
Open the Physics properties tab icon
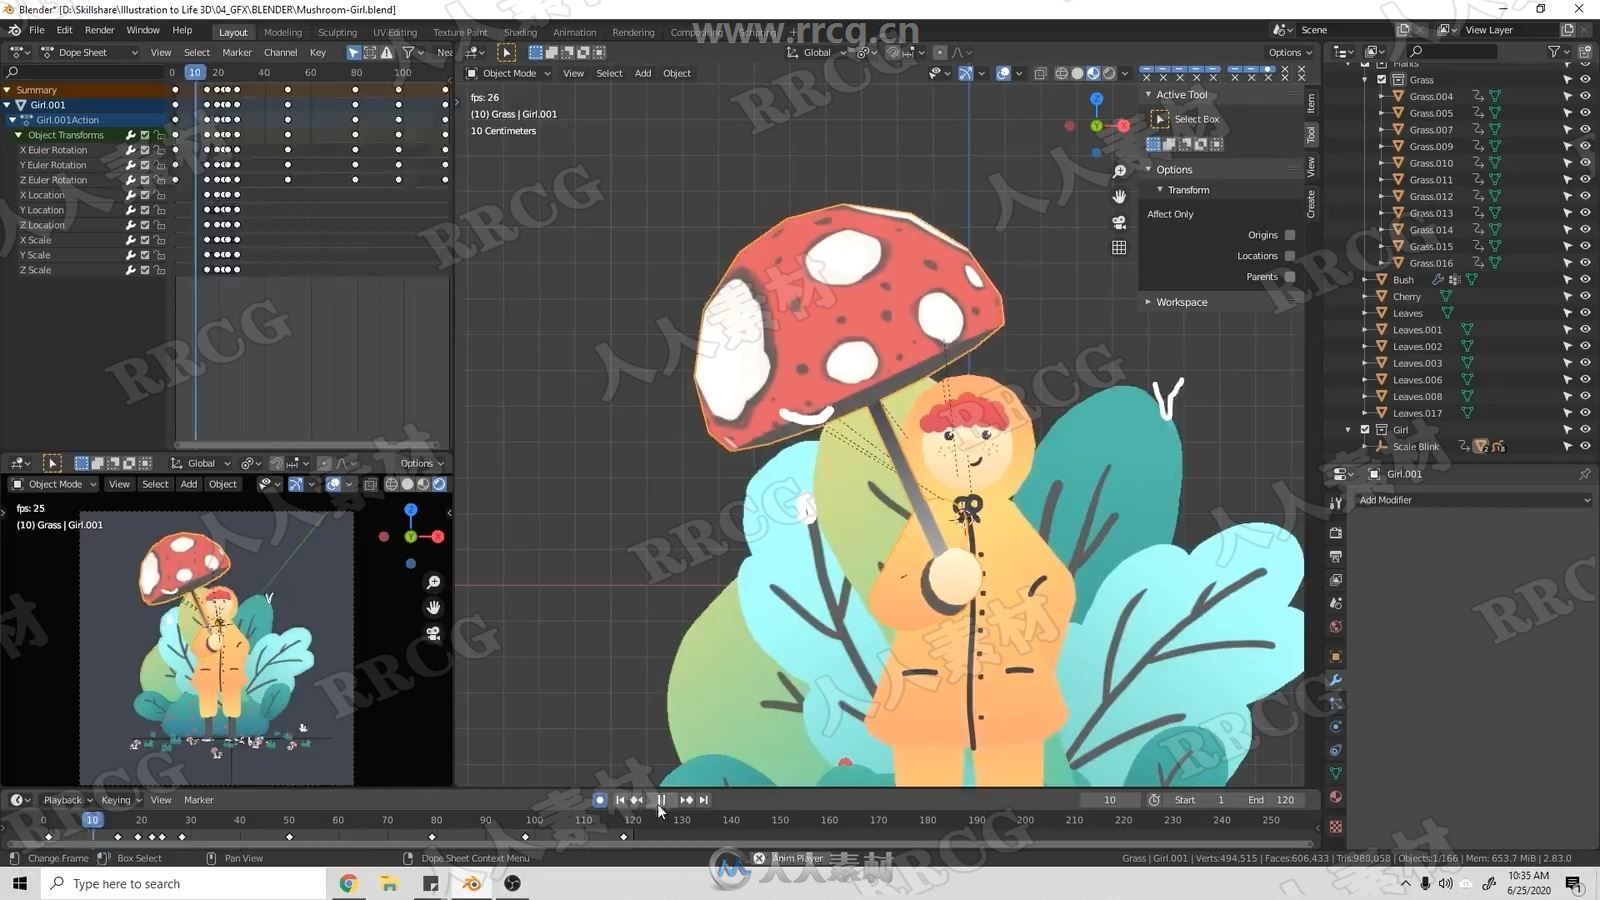pos(1335,727)
